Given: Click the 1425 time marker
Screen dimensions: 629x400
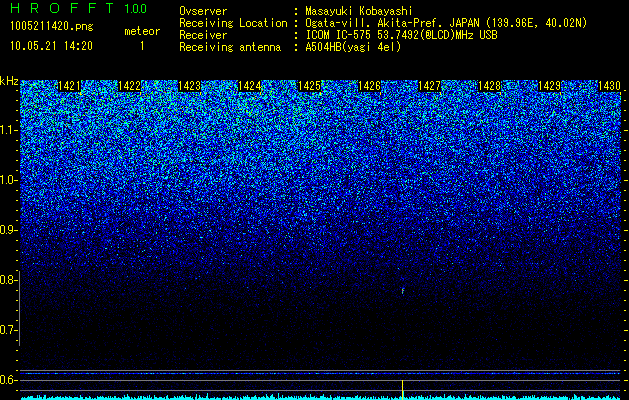Looking at the screenshot, I should coord(309,86).
